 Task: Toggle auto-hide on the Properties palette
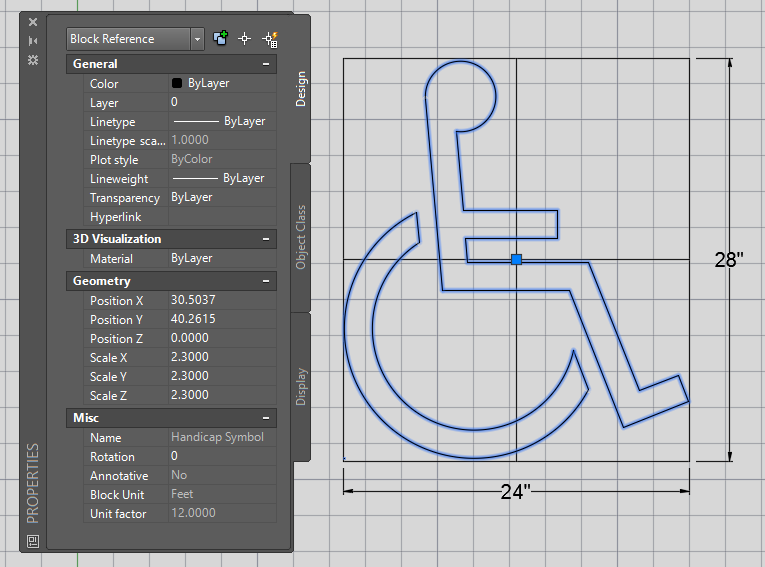33,41
